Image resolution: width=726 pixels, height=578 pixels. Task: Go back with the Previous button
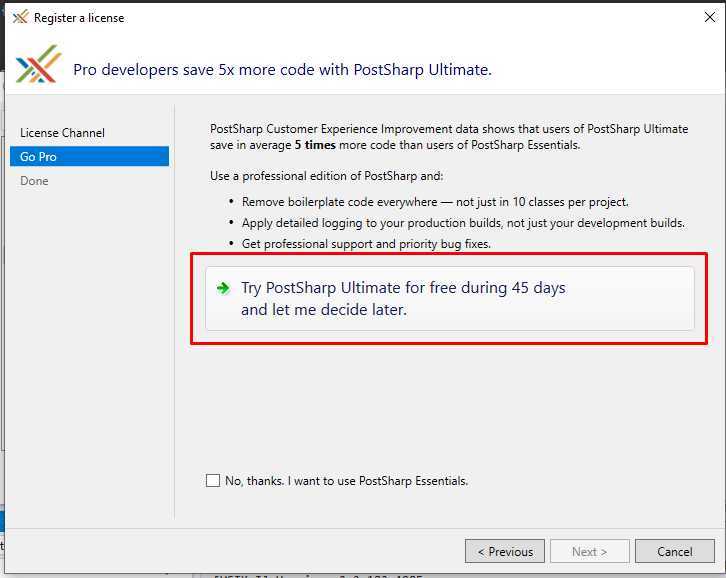505,551
